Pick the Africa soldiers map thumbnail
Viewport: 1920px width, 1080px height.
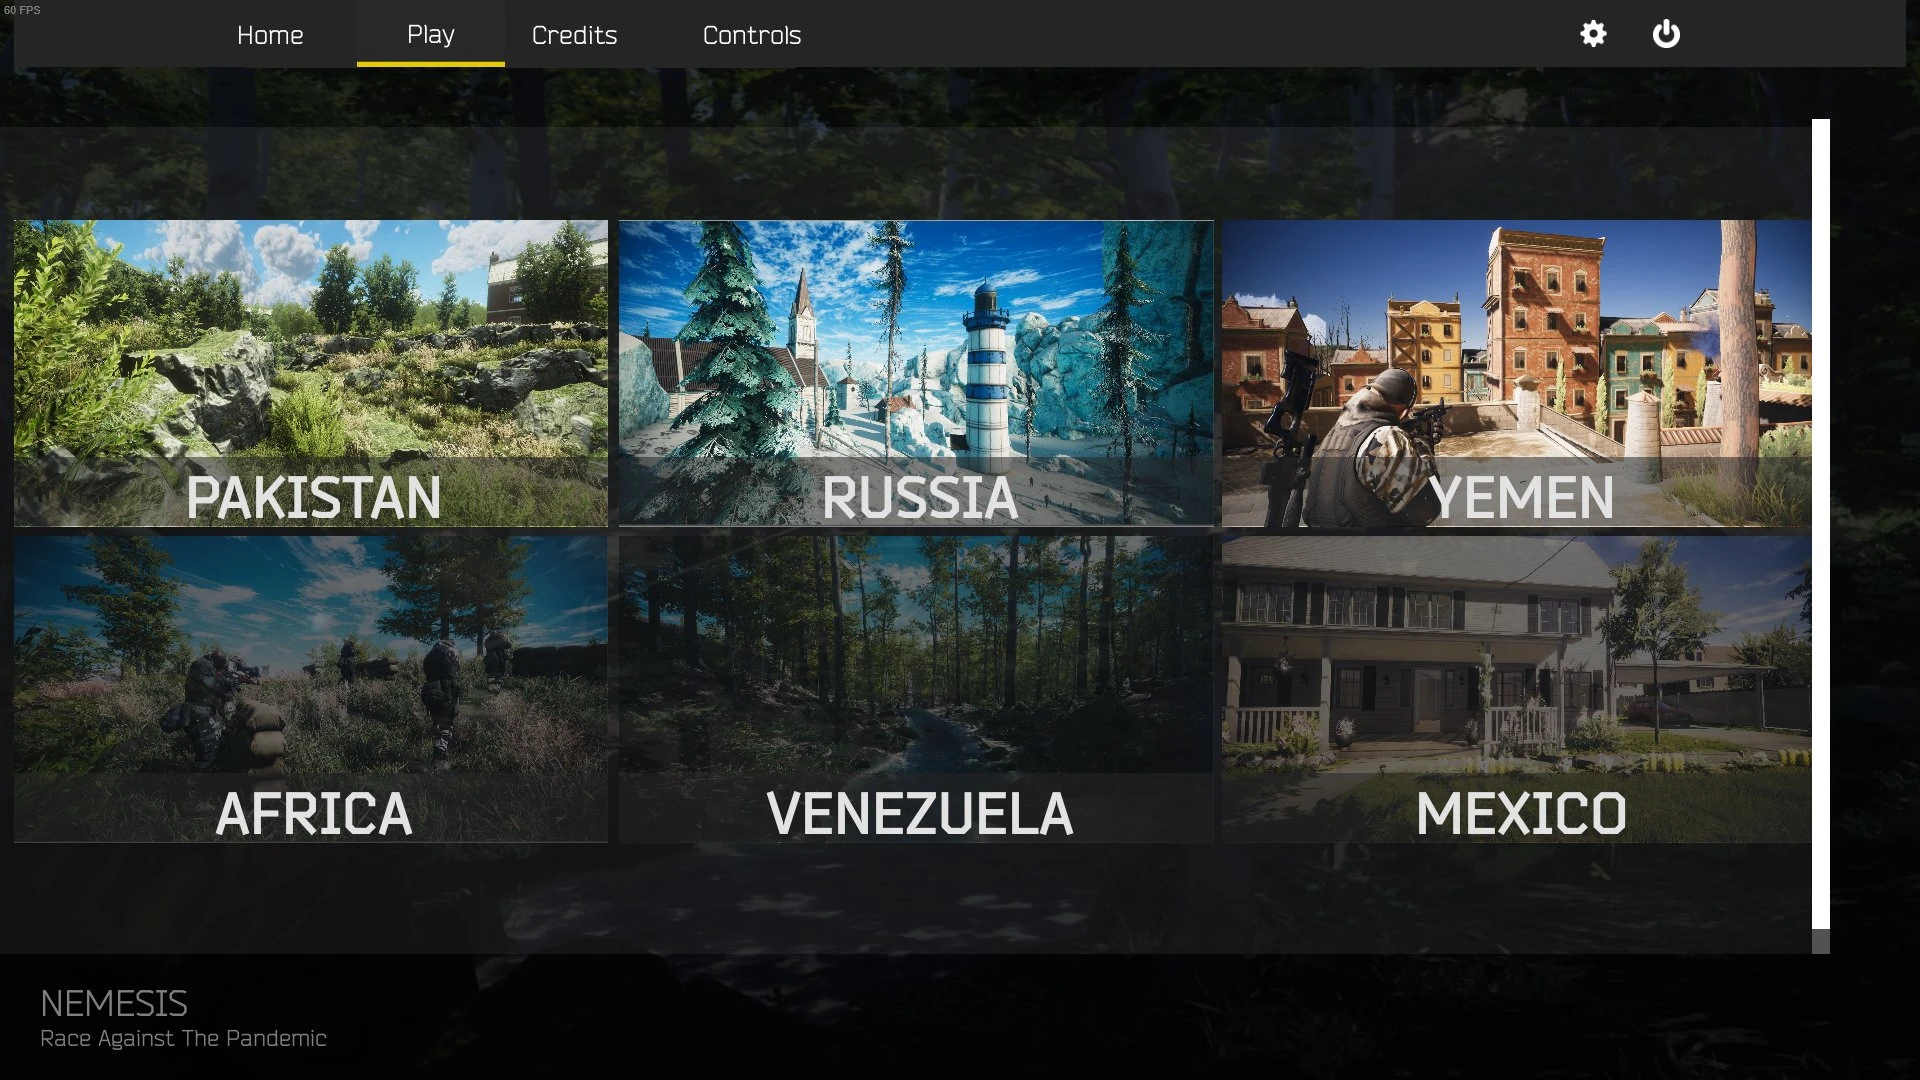310,690
